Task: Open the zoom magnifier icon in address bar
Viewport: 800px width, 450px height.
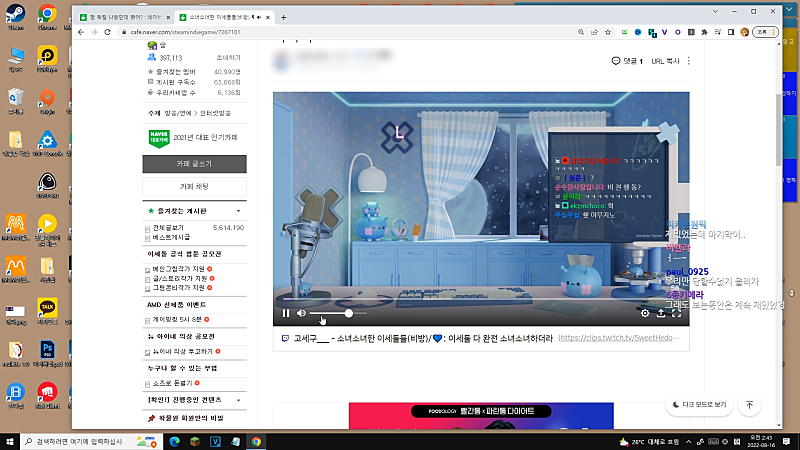Action: (x=581, y=32)
